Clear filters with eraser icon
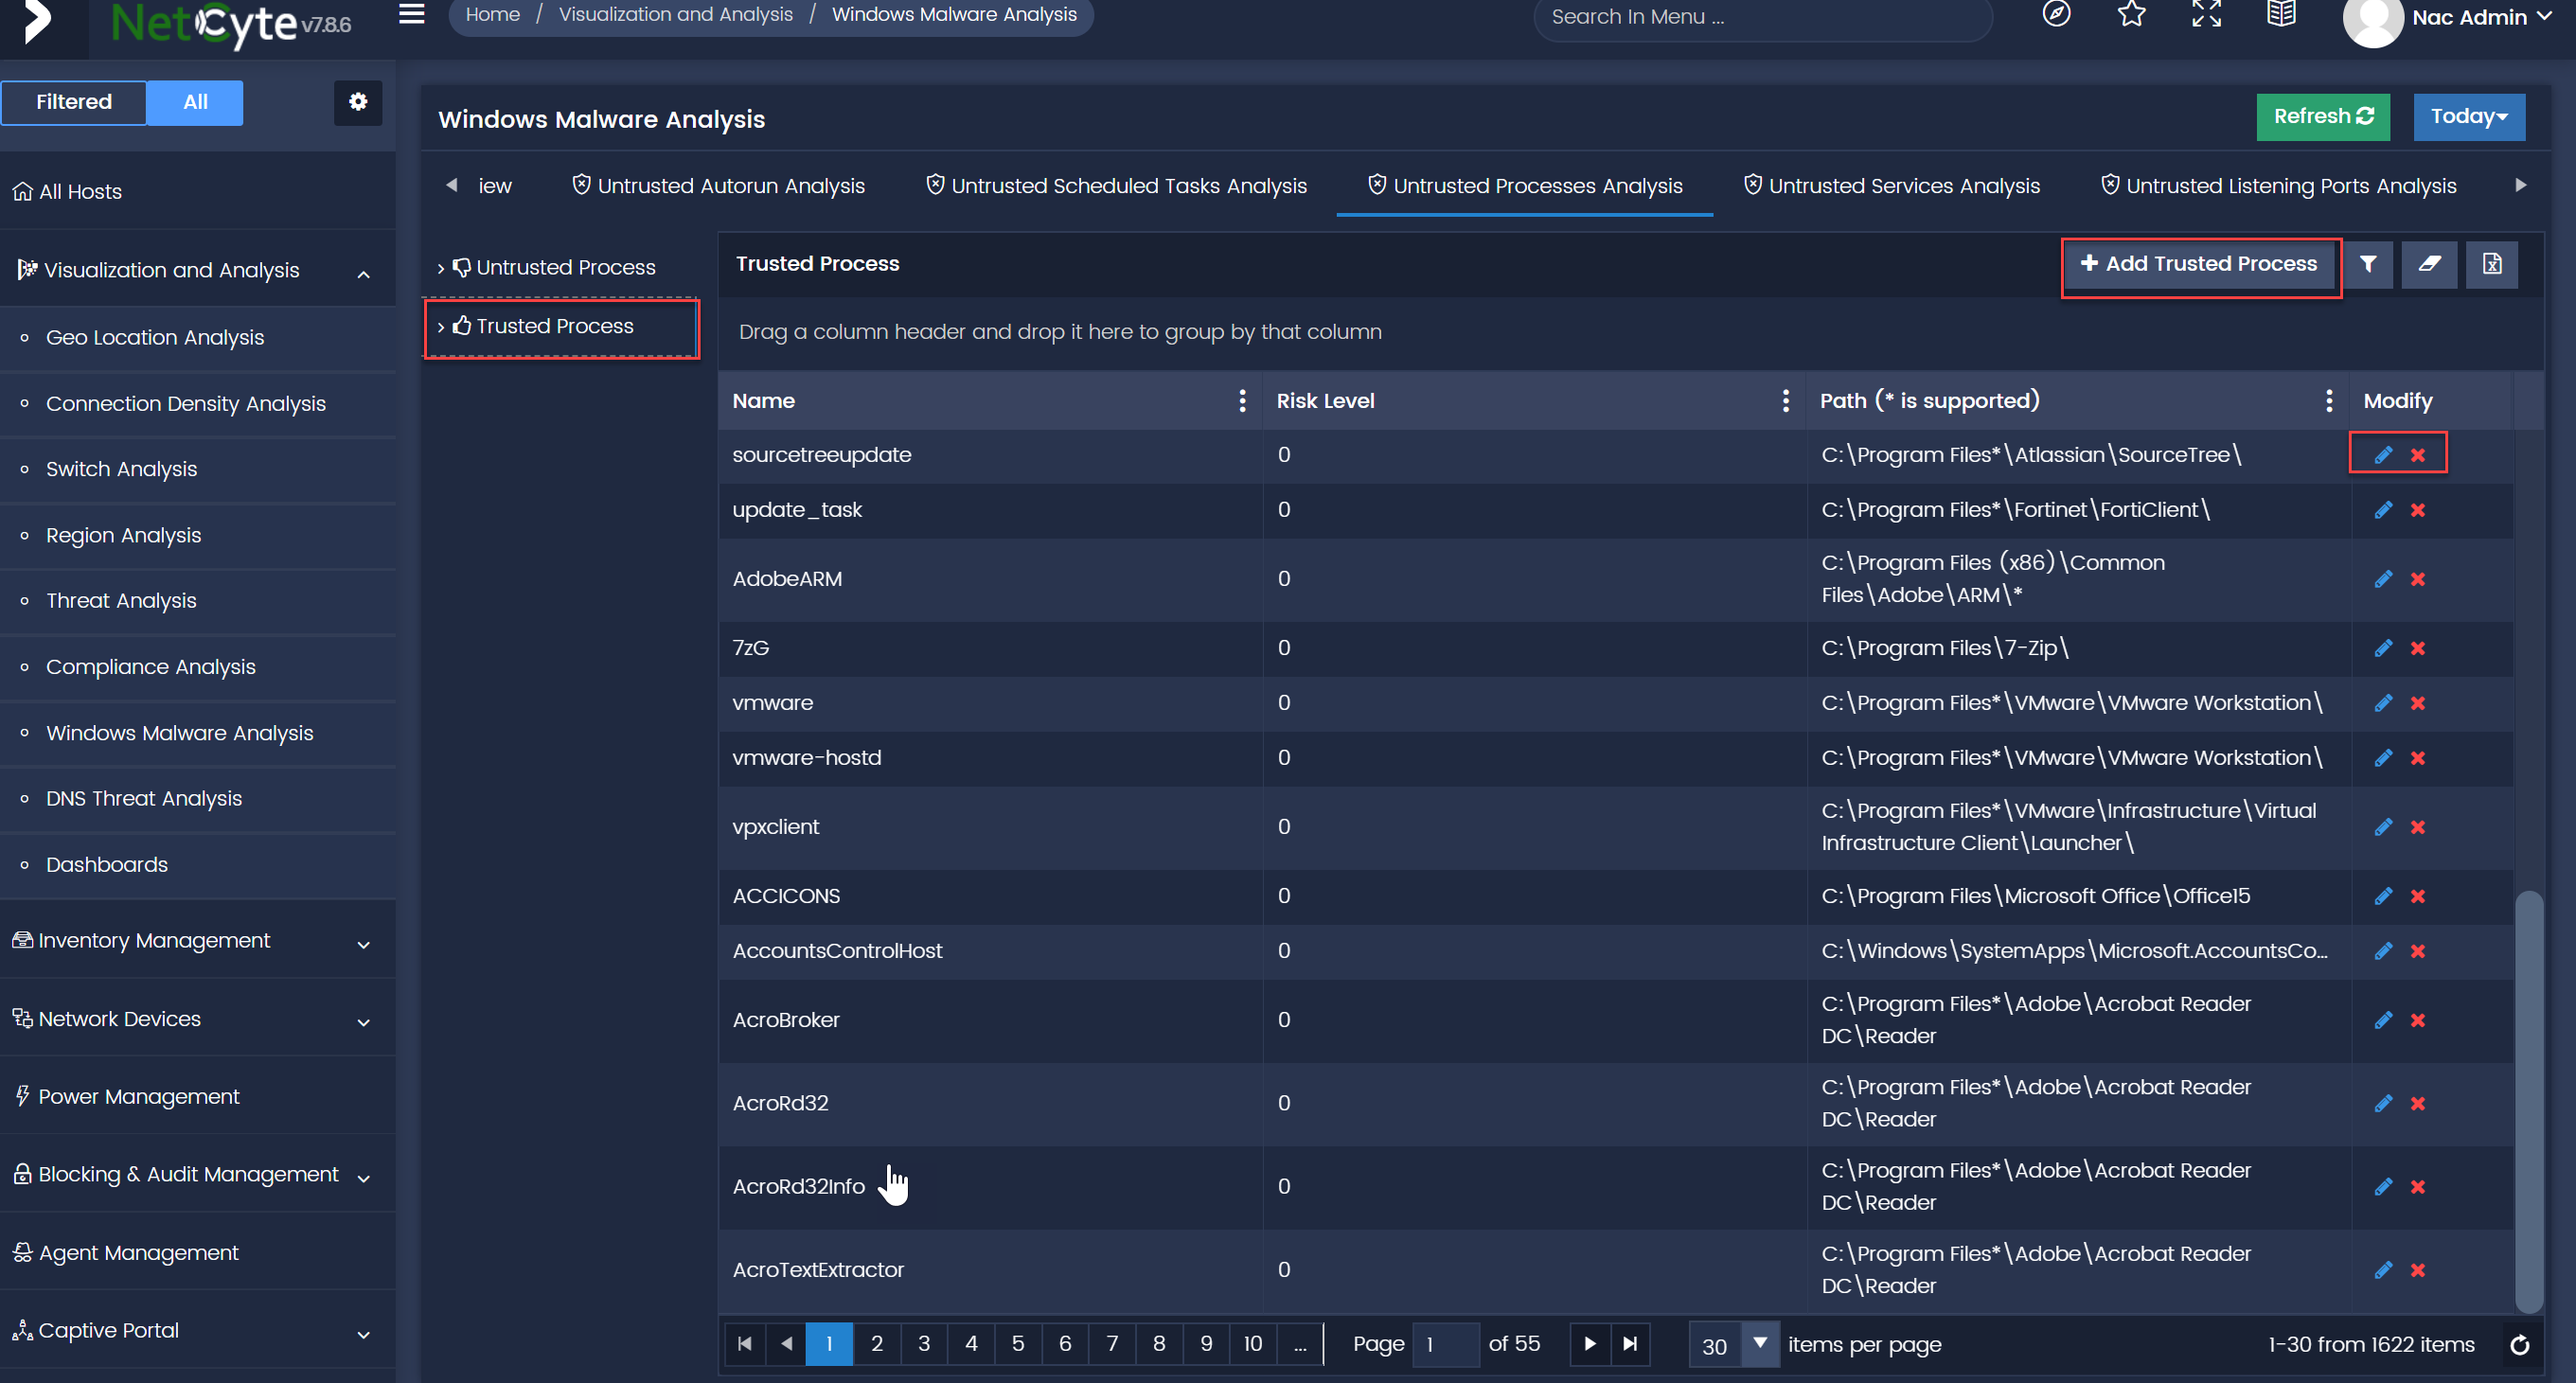The image size is (2576, 1383). point(2429,264)
